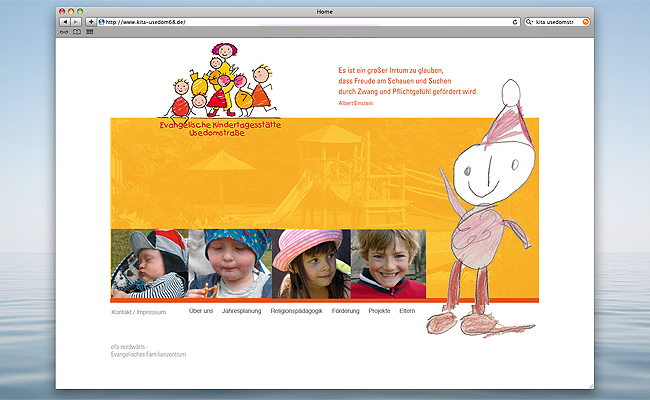Click the quote line 'dass Freude am Schauen und Suchen'
Image resolution: width=650 pixels, height=400 pixels.
click(x=395, y=81)
